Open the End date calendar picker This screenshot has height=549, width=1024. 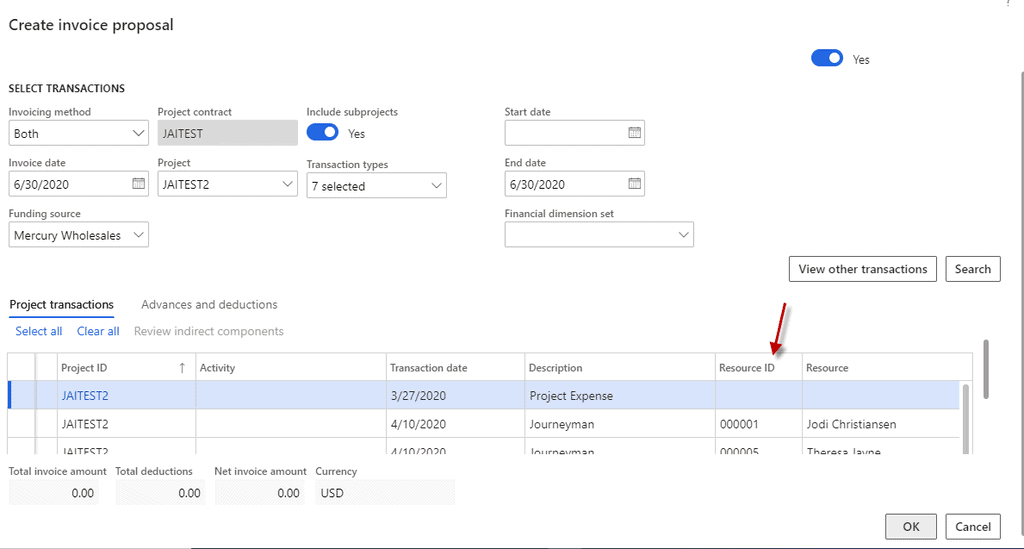[x=634, y=184]
